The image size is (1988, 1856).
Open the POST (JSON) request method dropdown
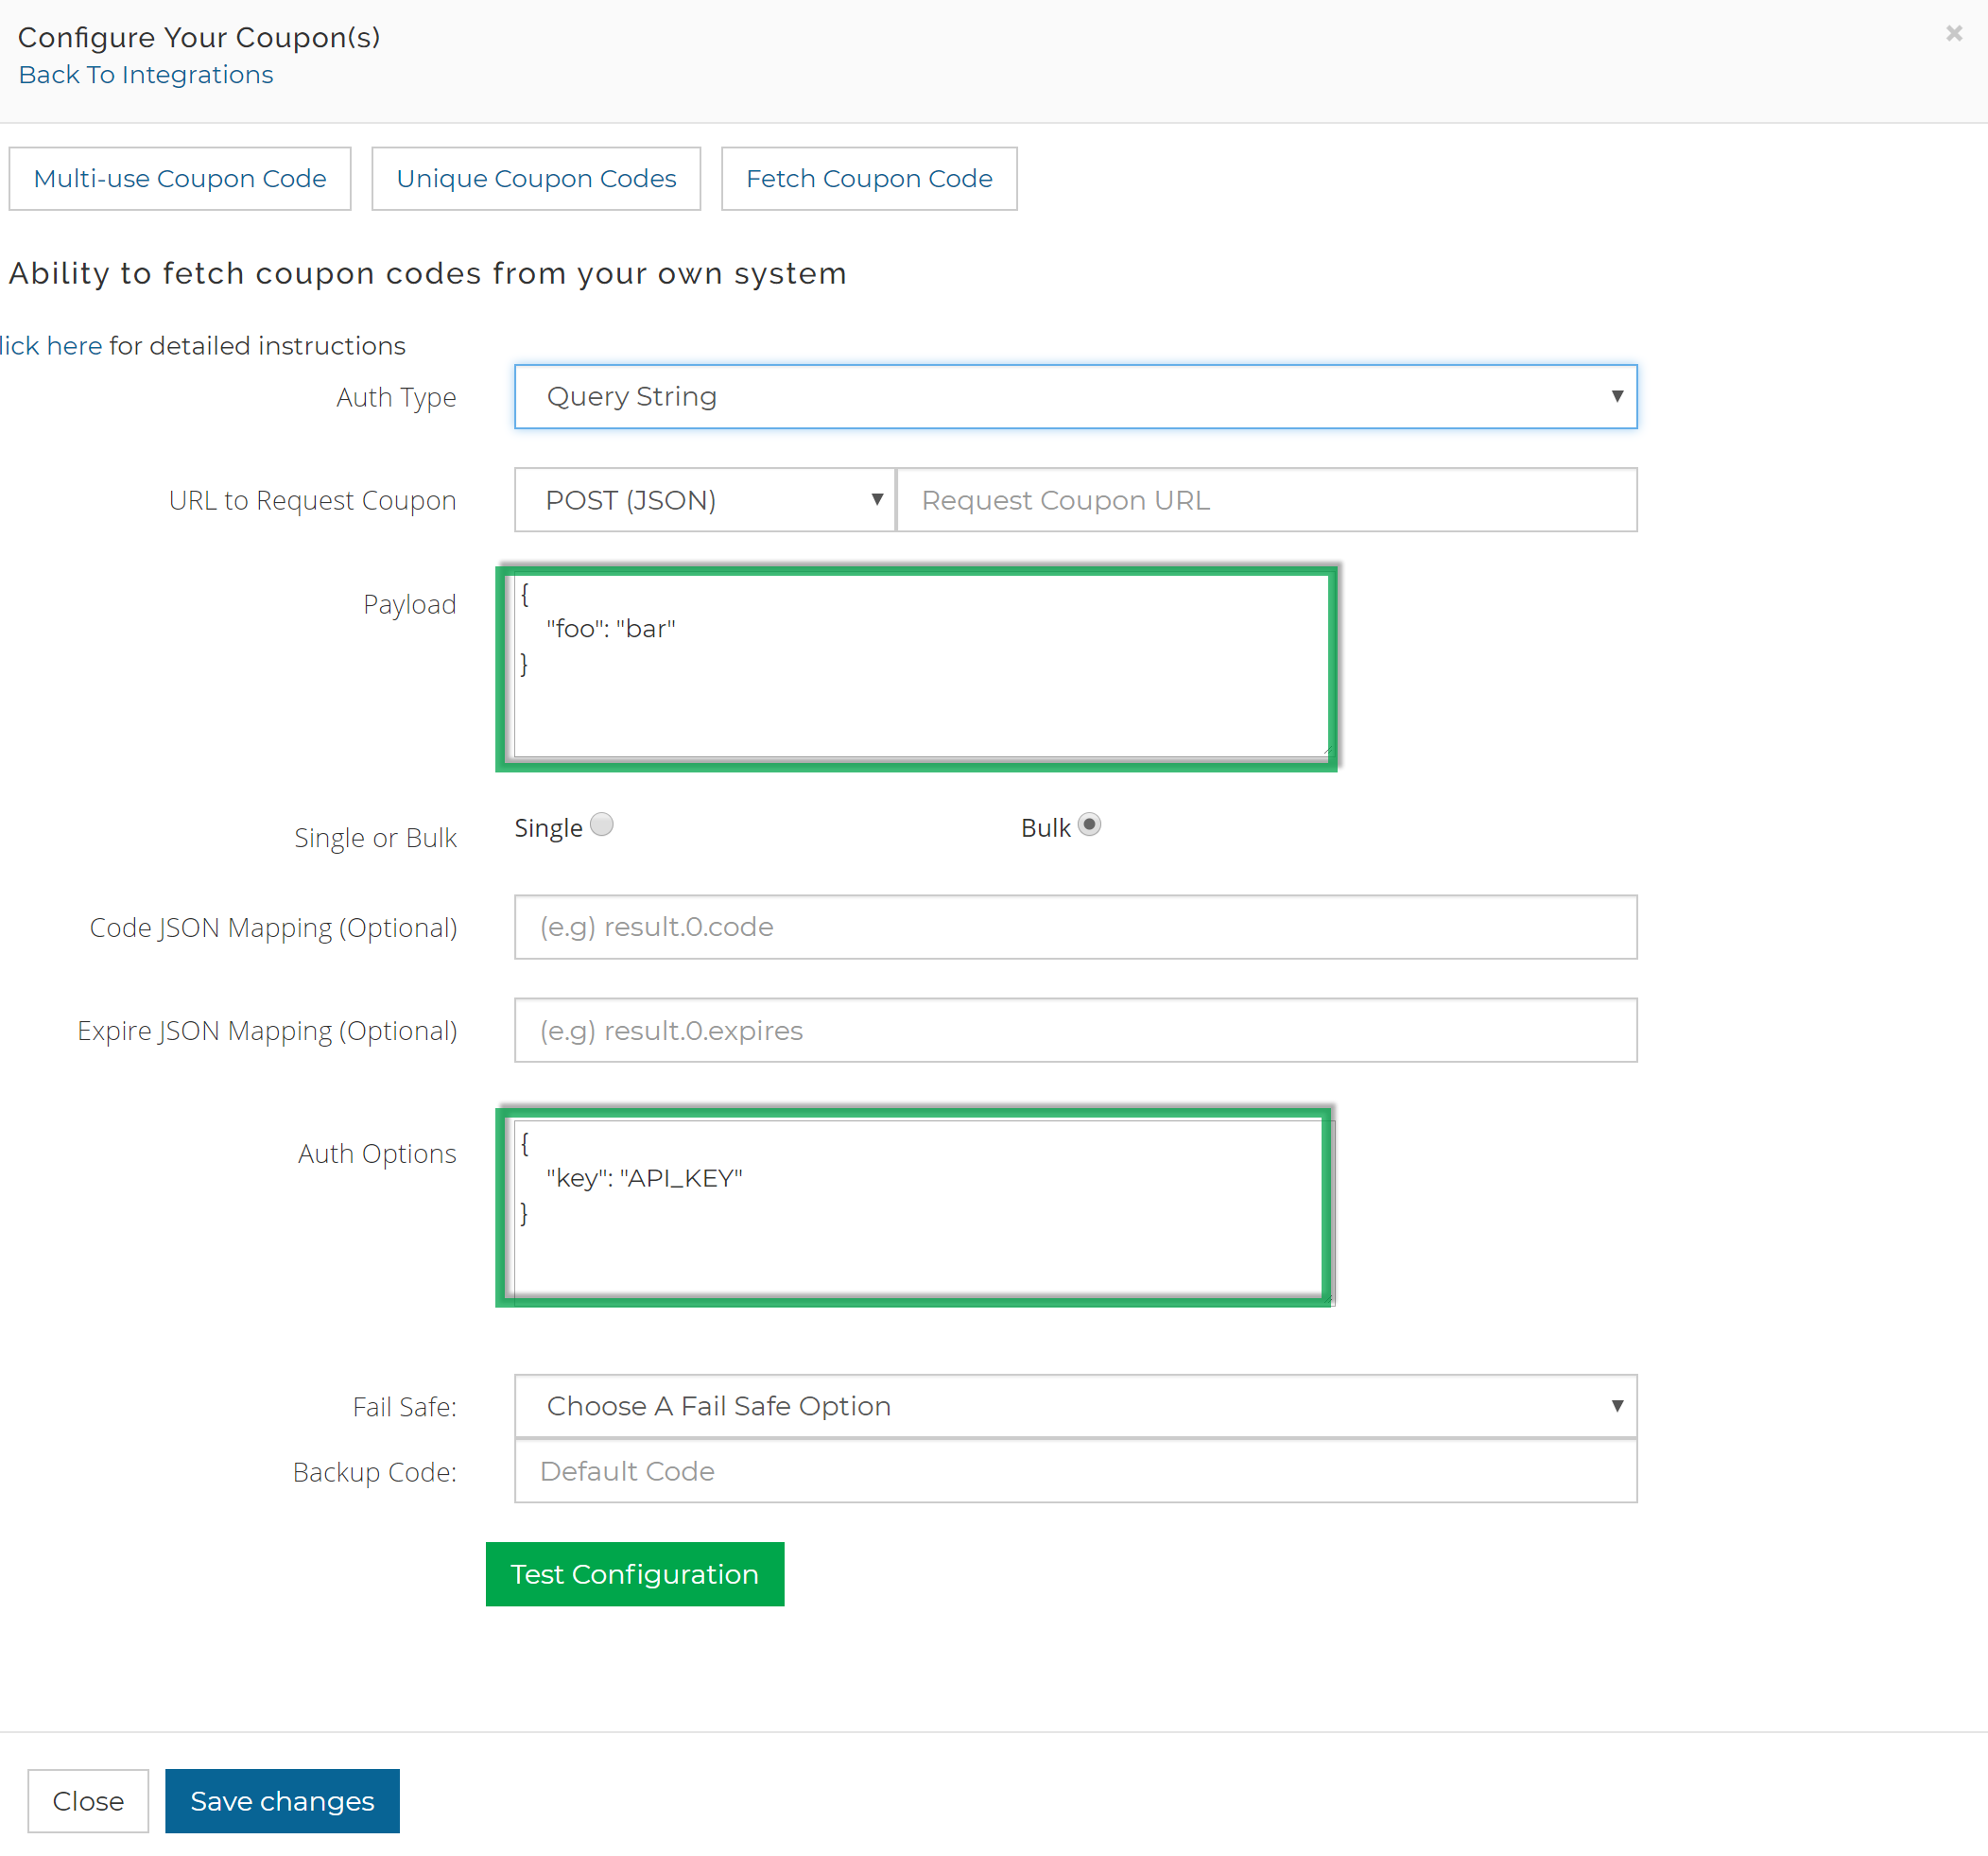(703, 500)
